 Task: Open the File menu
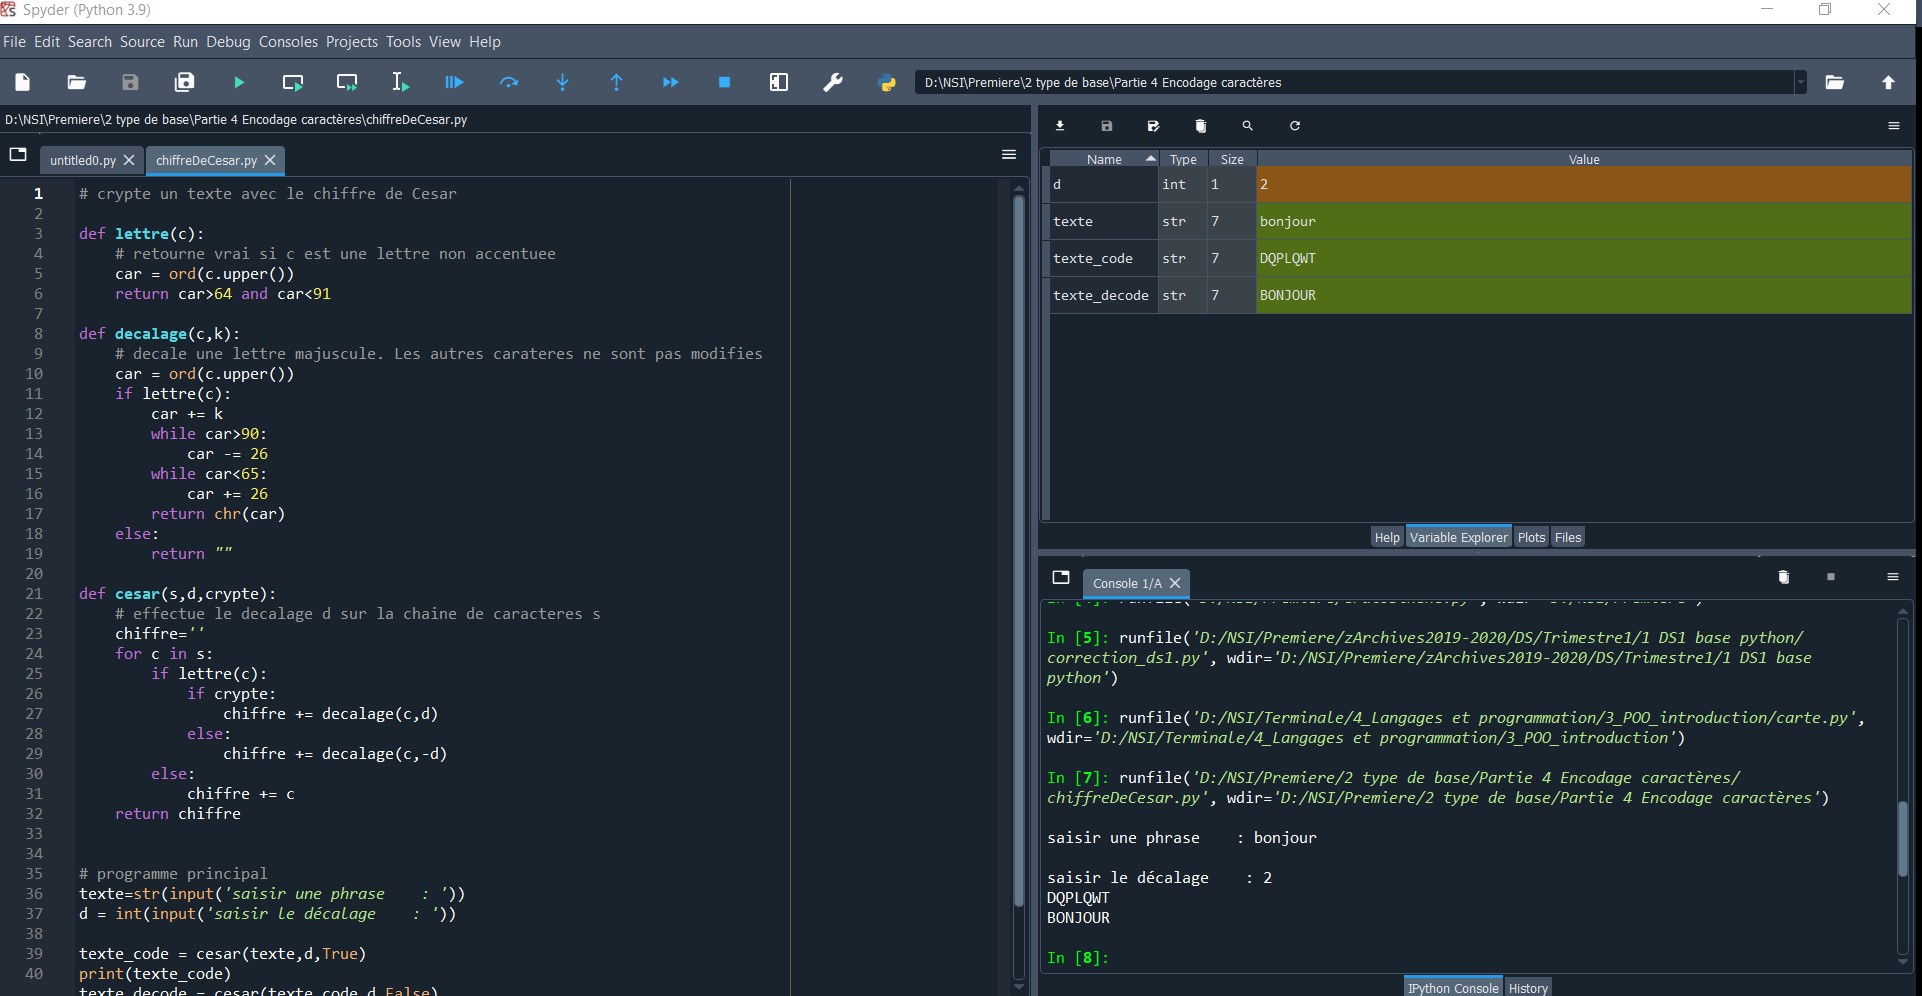14,42
